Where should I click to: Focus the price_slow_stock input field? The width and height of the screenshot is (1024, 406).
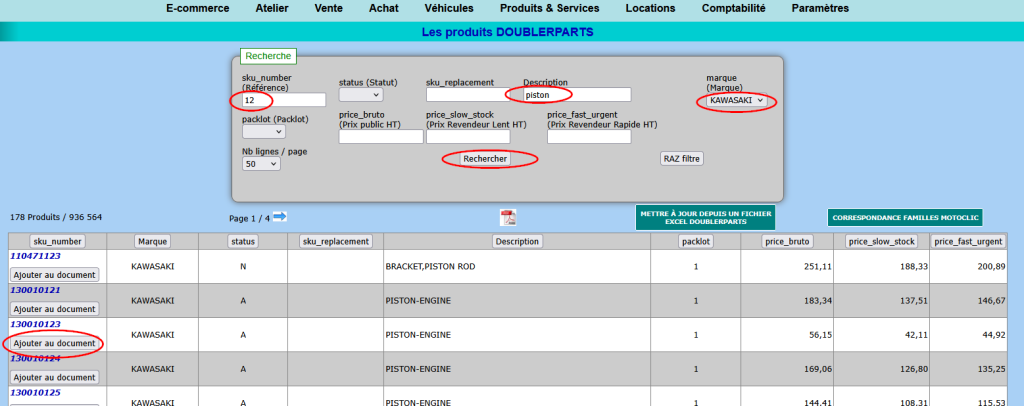click(468, 136)
